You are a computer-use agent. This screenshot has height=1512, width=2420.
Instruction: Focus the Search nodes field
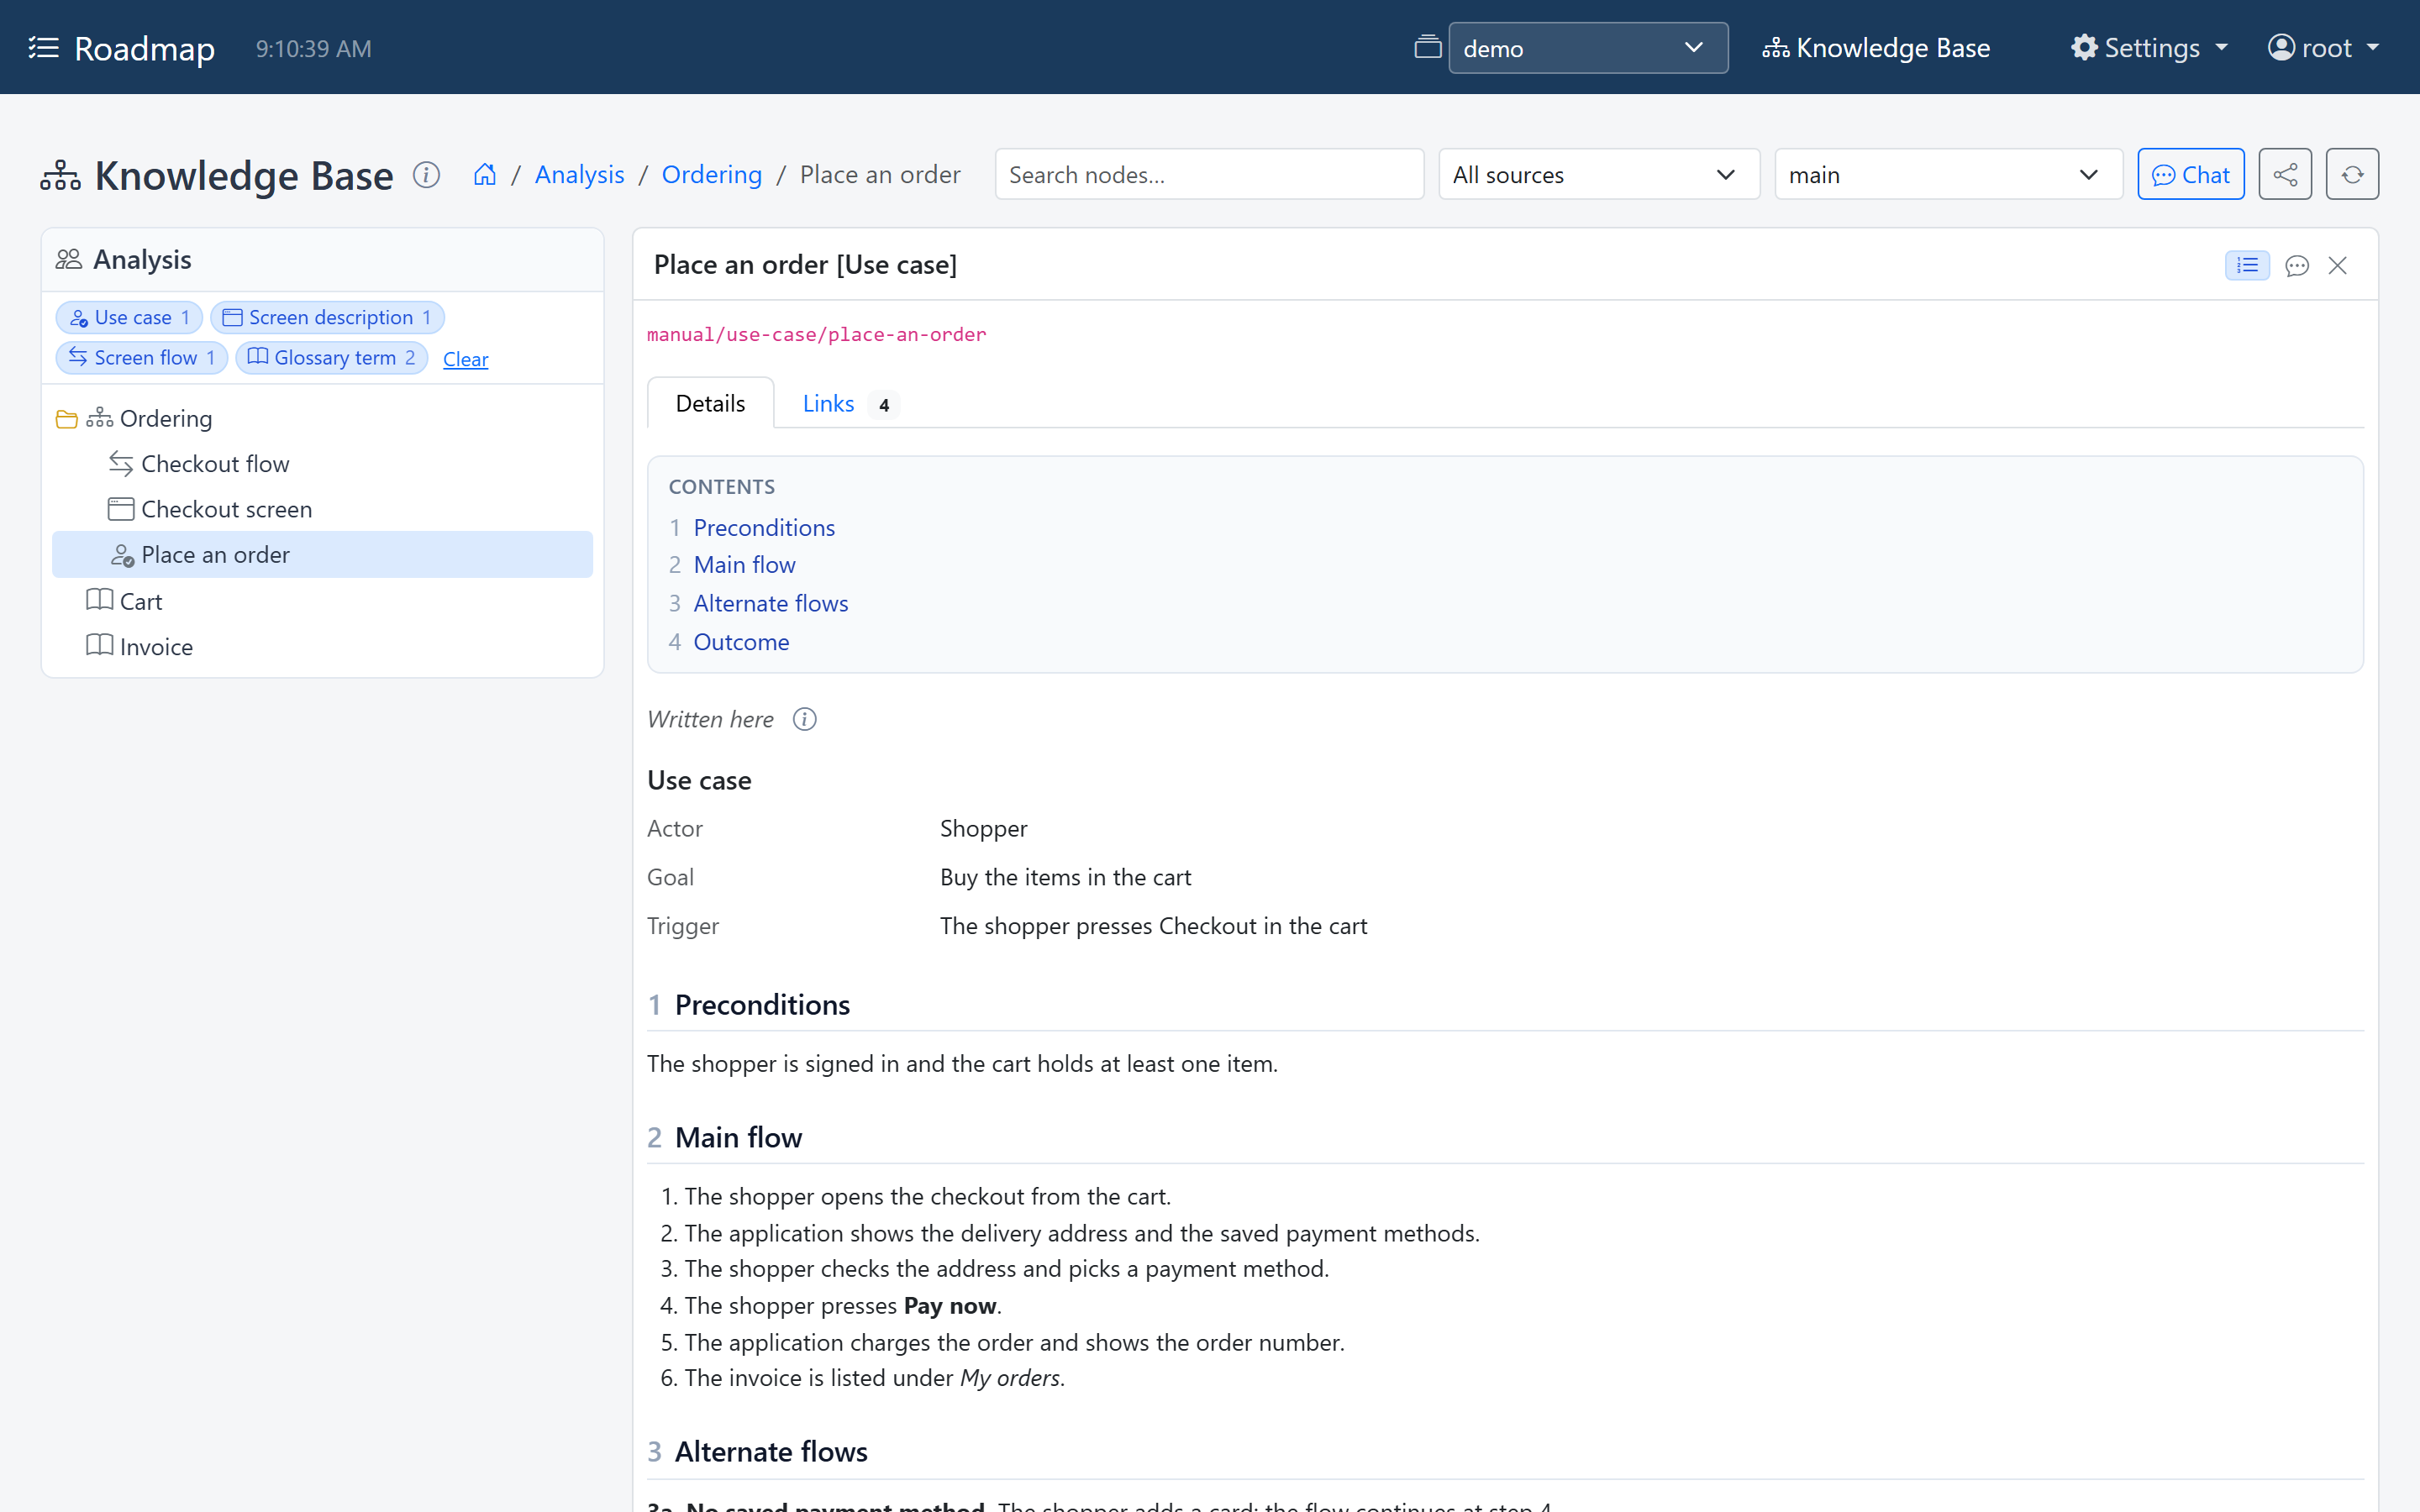point(1209,174)
